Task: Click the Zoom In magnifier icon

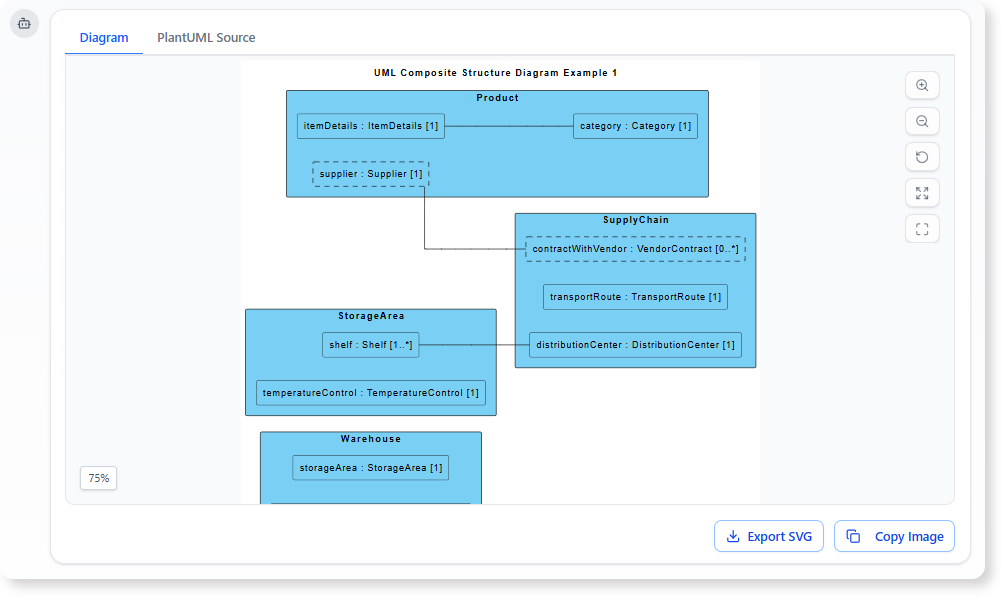Action: [921, 85]
